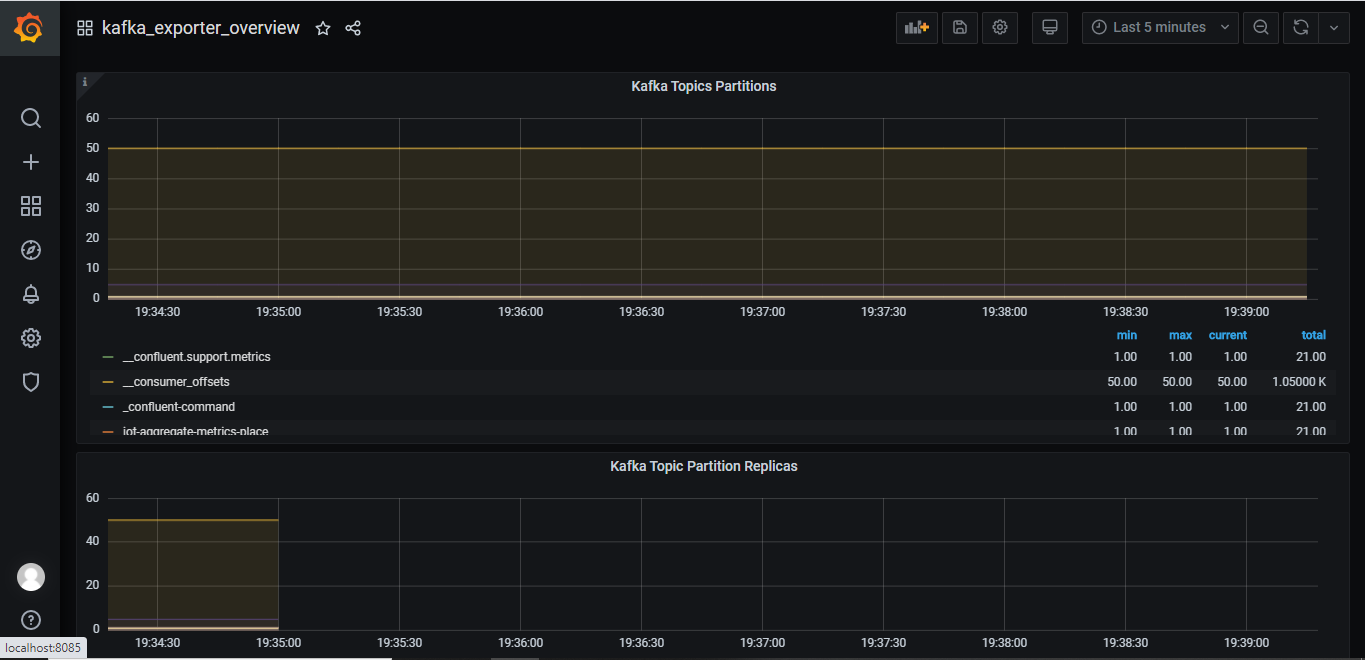Click _confluent-command series color swatch
Screen dimensions: 1365x660
[x=108, y=407]
